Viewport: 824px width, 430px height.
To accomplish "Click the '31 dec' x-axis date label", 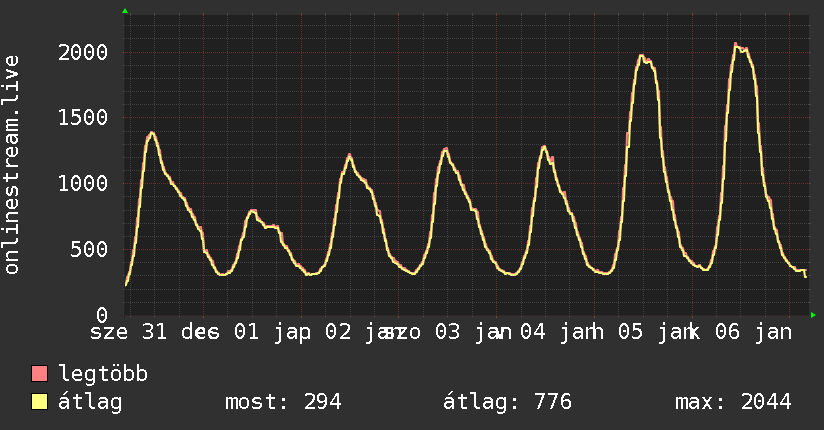I will tap(180, 332).
